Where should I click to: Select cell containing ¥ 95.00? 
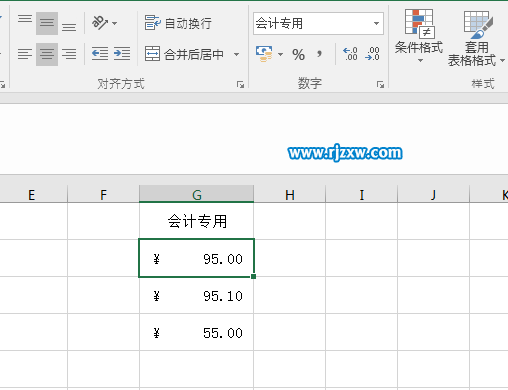197,258
